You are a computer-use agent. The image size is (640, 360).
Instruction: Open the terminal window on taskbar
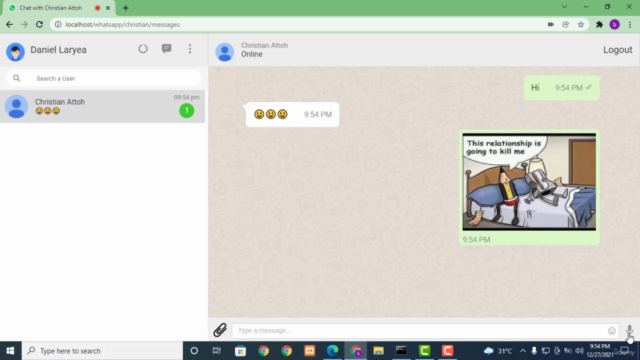pyautogui.click(x=401, y=351)
